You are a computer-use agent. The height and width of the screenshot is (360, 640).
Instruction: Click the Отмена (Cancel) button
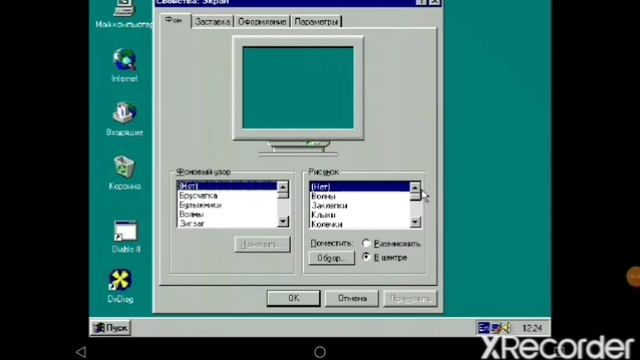pos(352,298)
